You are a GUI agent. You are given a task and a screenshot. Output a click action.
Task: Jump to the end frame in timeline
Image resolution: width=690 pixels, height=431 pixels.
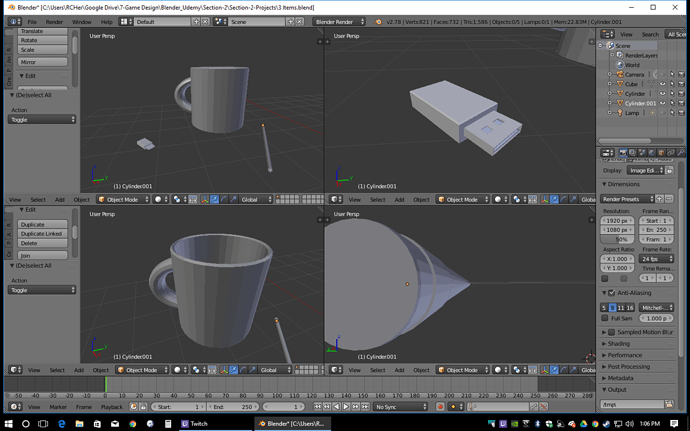[365, 407]
